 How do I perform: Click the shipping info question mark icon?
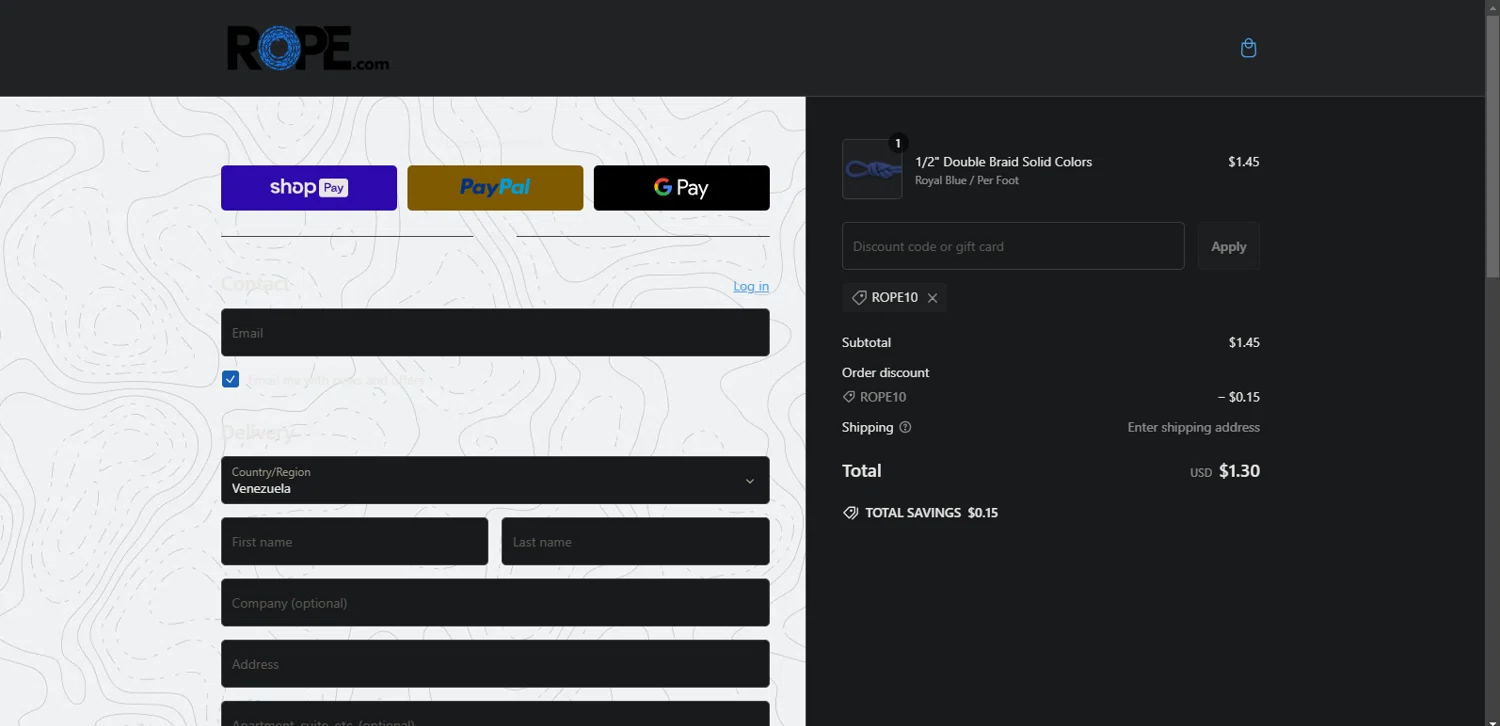coord(905,427)
